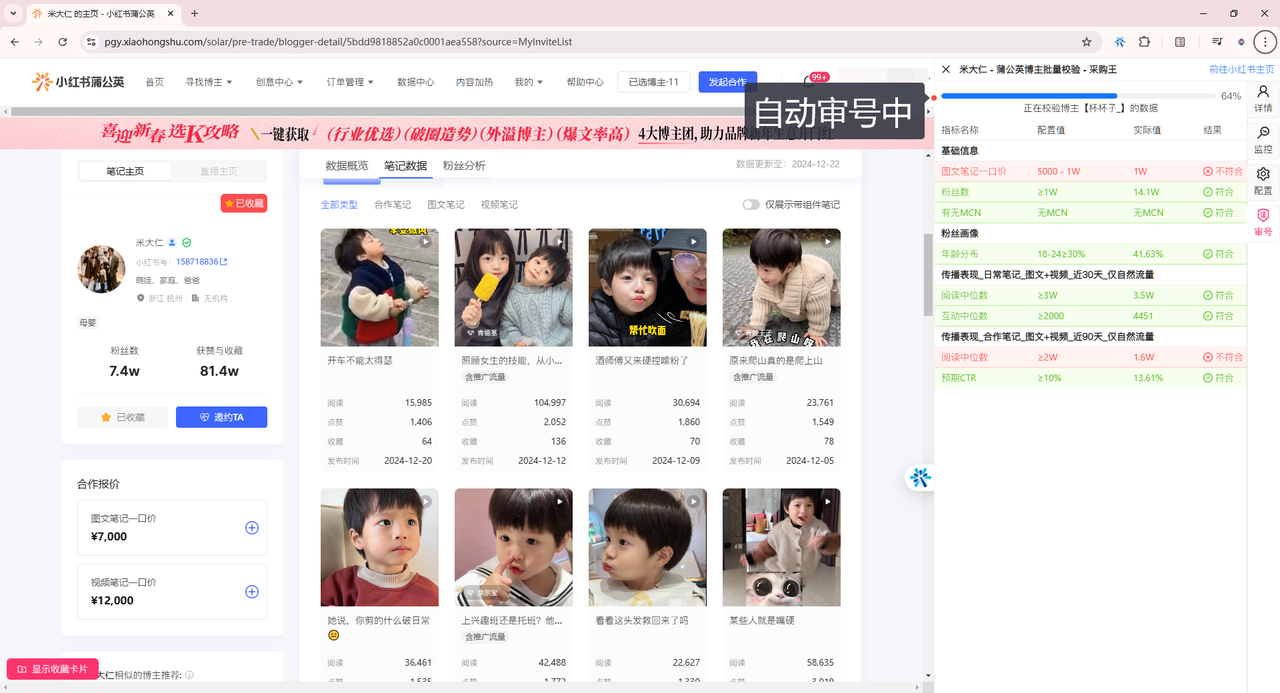Screen dimensions: 1280x693
Task: Add the 视频笔记一口价 with its plus icon
Action: [252, 592]
